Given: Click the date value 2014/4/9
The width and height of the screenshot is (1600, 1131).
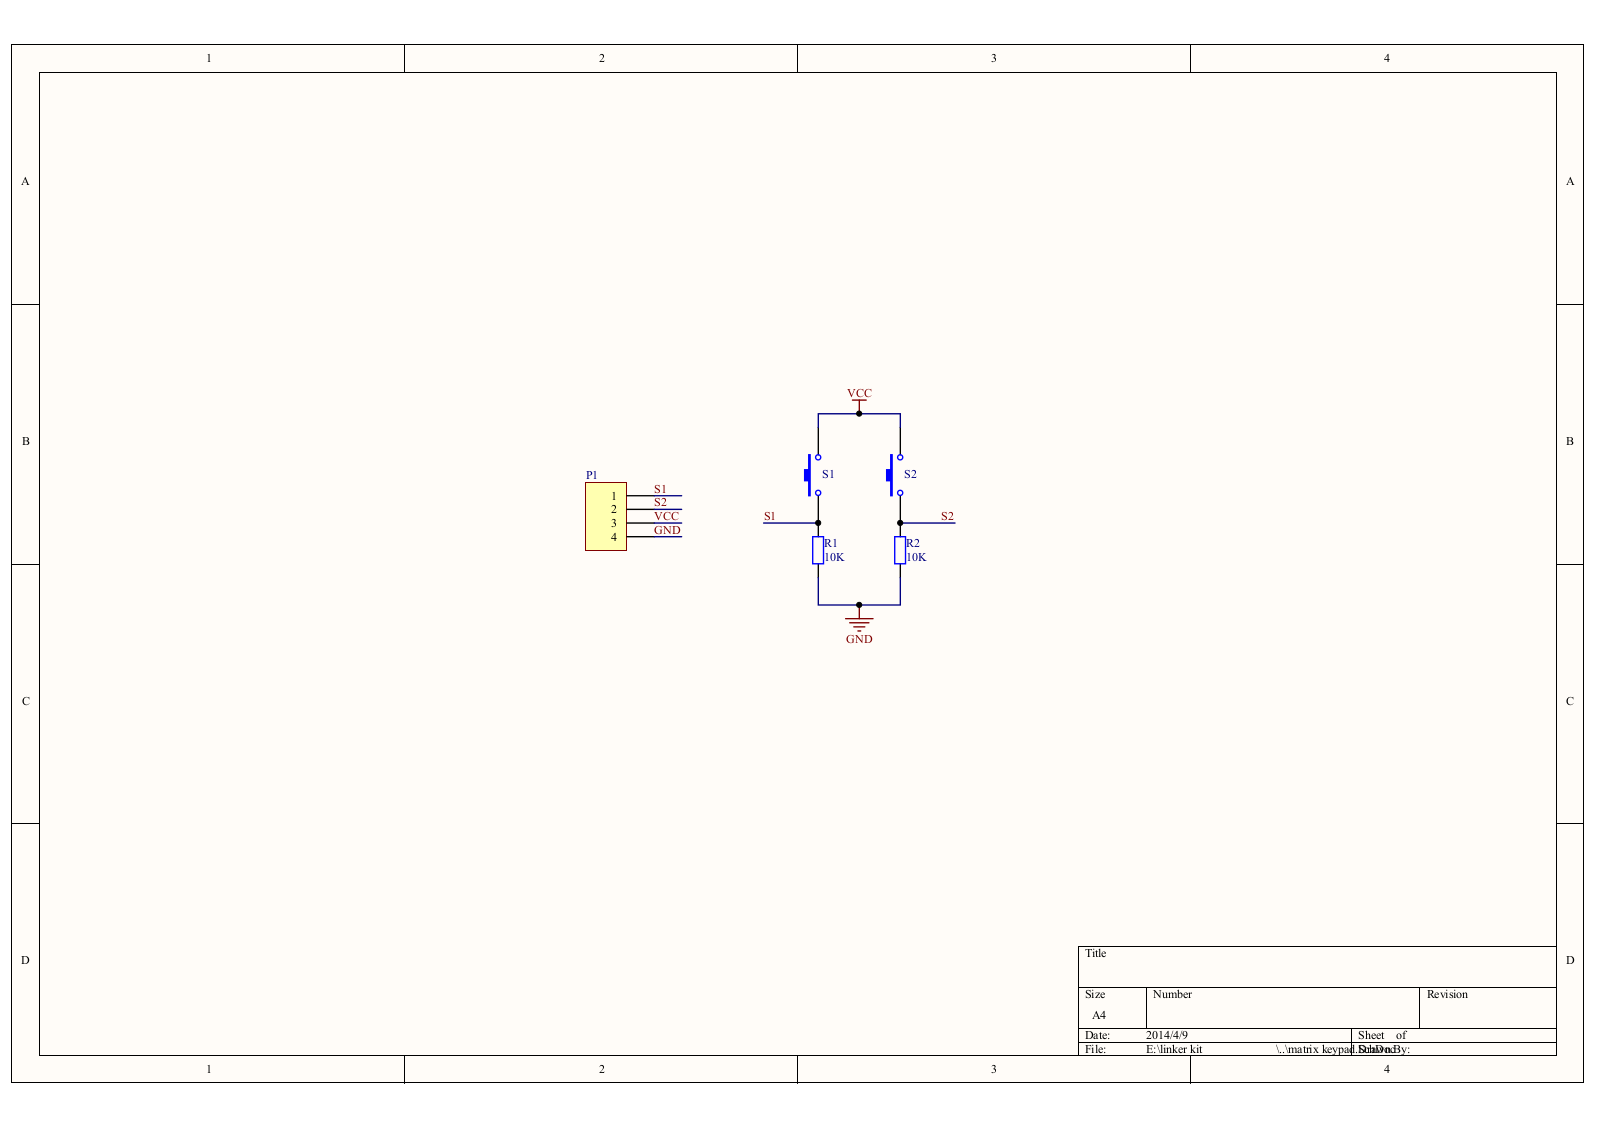Looking at the screenshot, I should pos(1167,1035).
